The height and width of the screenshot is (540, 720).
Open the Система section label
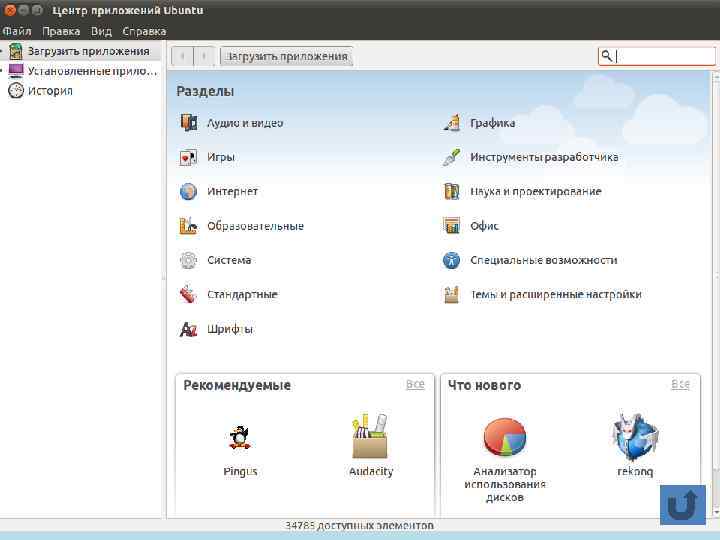[229, 260]
